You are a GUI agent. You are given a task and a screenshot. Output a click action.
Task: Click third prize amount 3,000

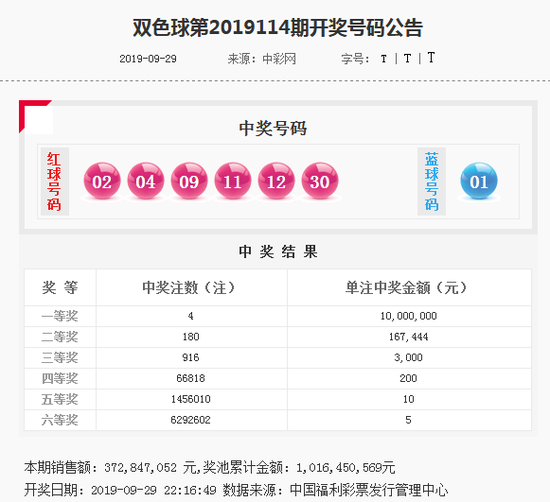(409, 357)
